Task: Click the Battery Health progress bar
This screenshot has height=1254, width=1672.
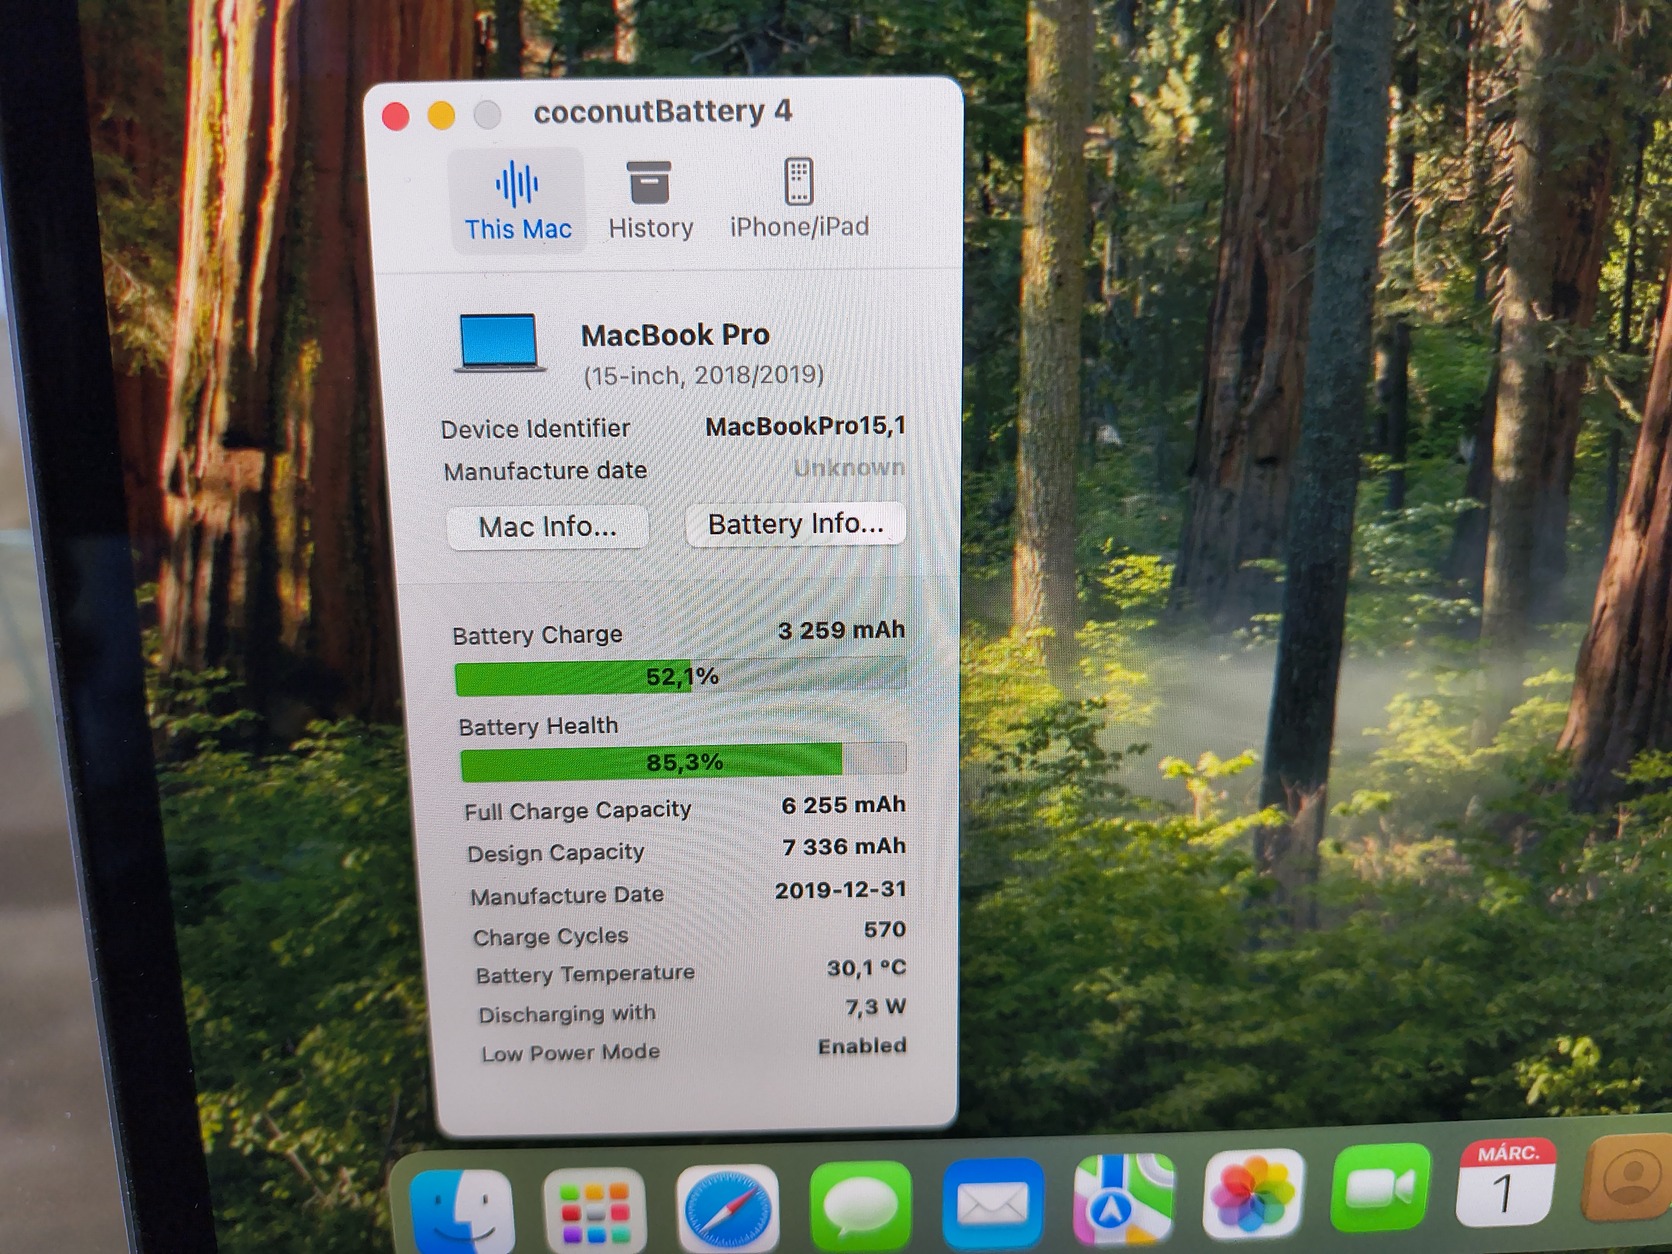Action: [x=684, y=762]
